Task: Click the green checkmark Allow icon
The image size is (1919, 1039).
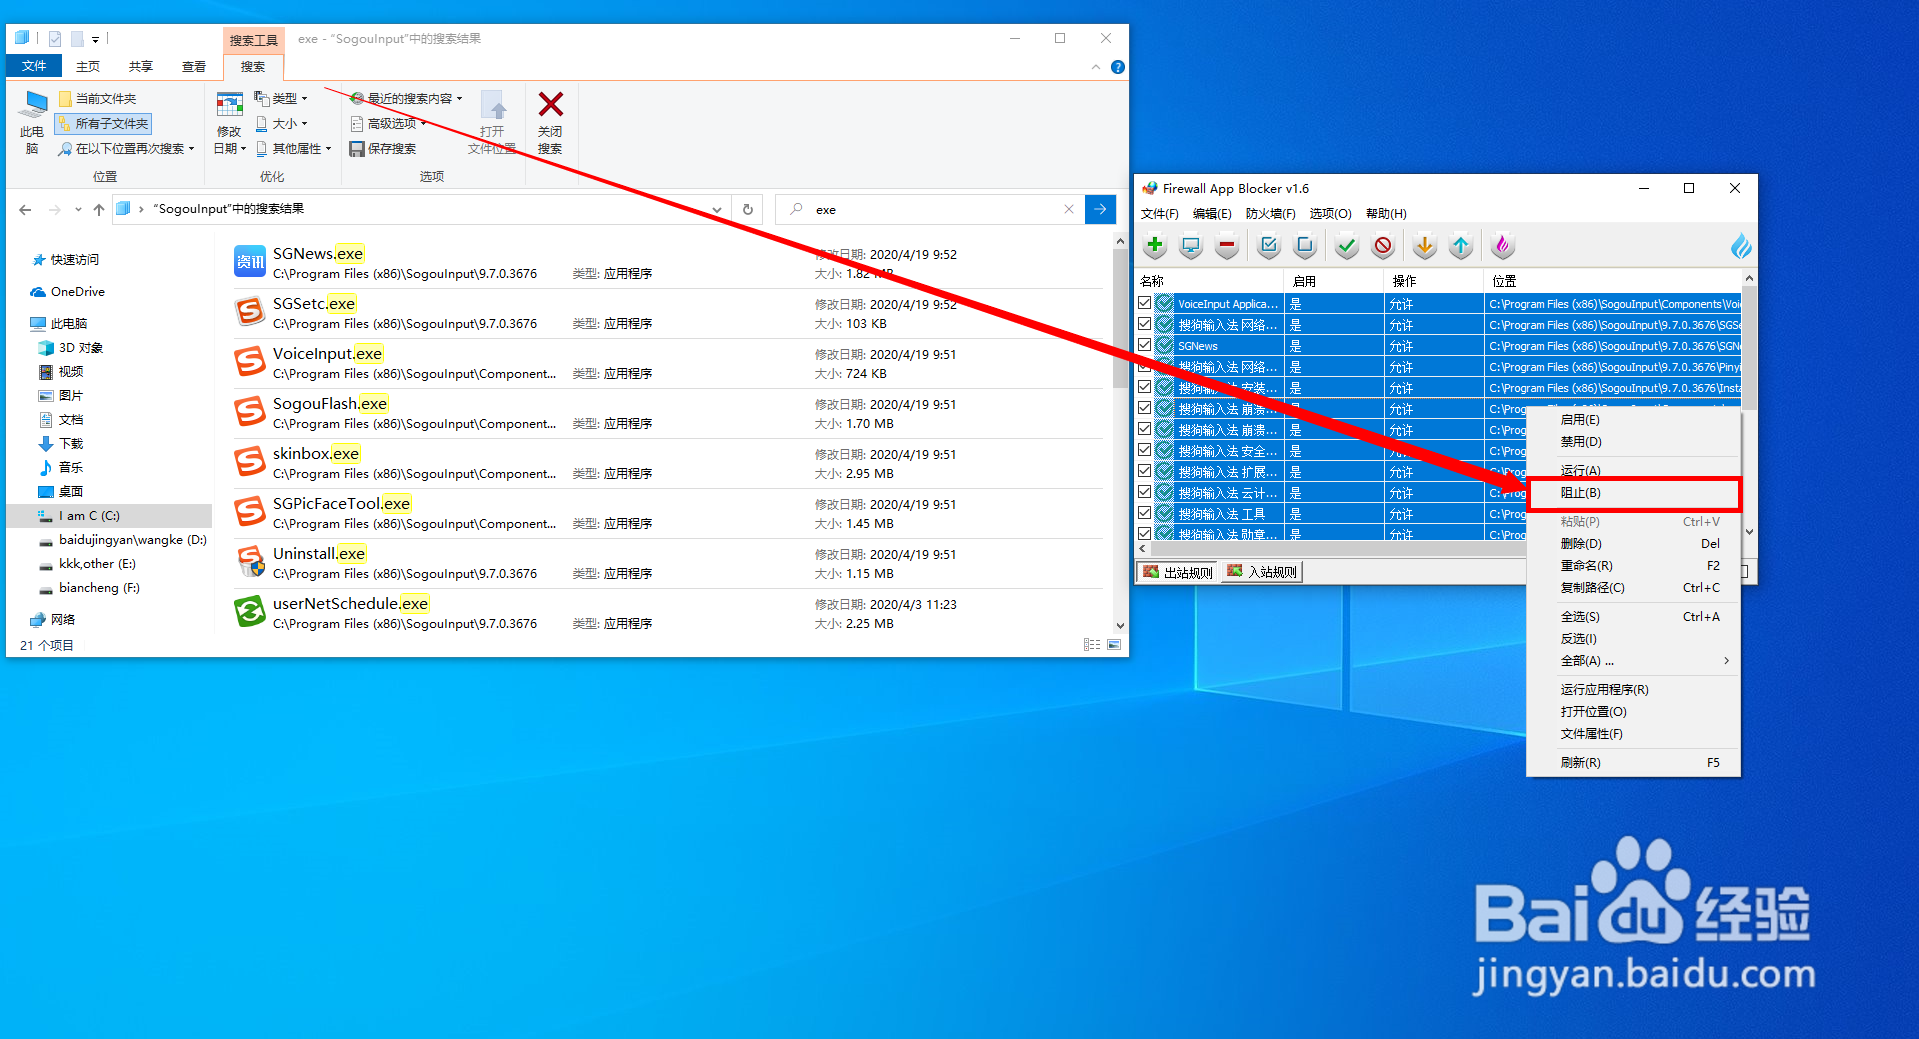Action: click(x=1347, y=245)
